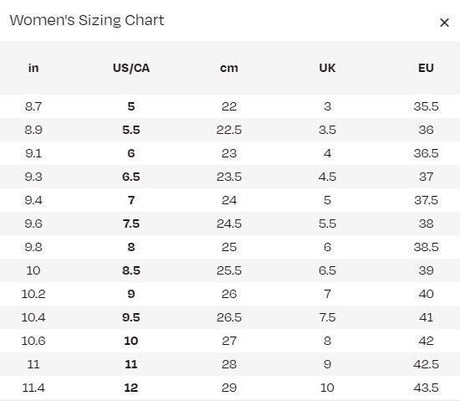The image size is (460, 401).
Task: Select US/CA size 12 cell
Action: coord(131,388)
